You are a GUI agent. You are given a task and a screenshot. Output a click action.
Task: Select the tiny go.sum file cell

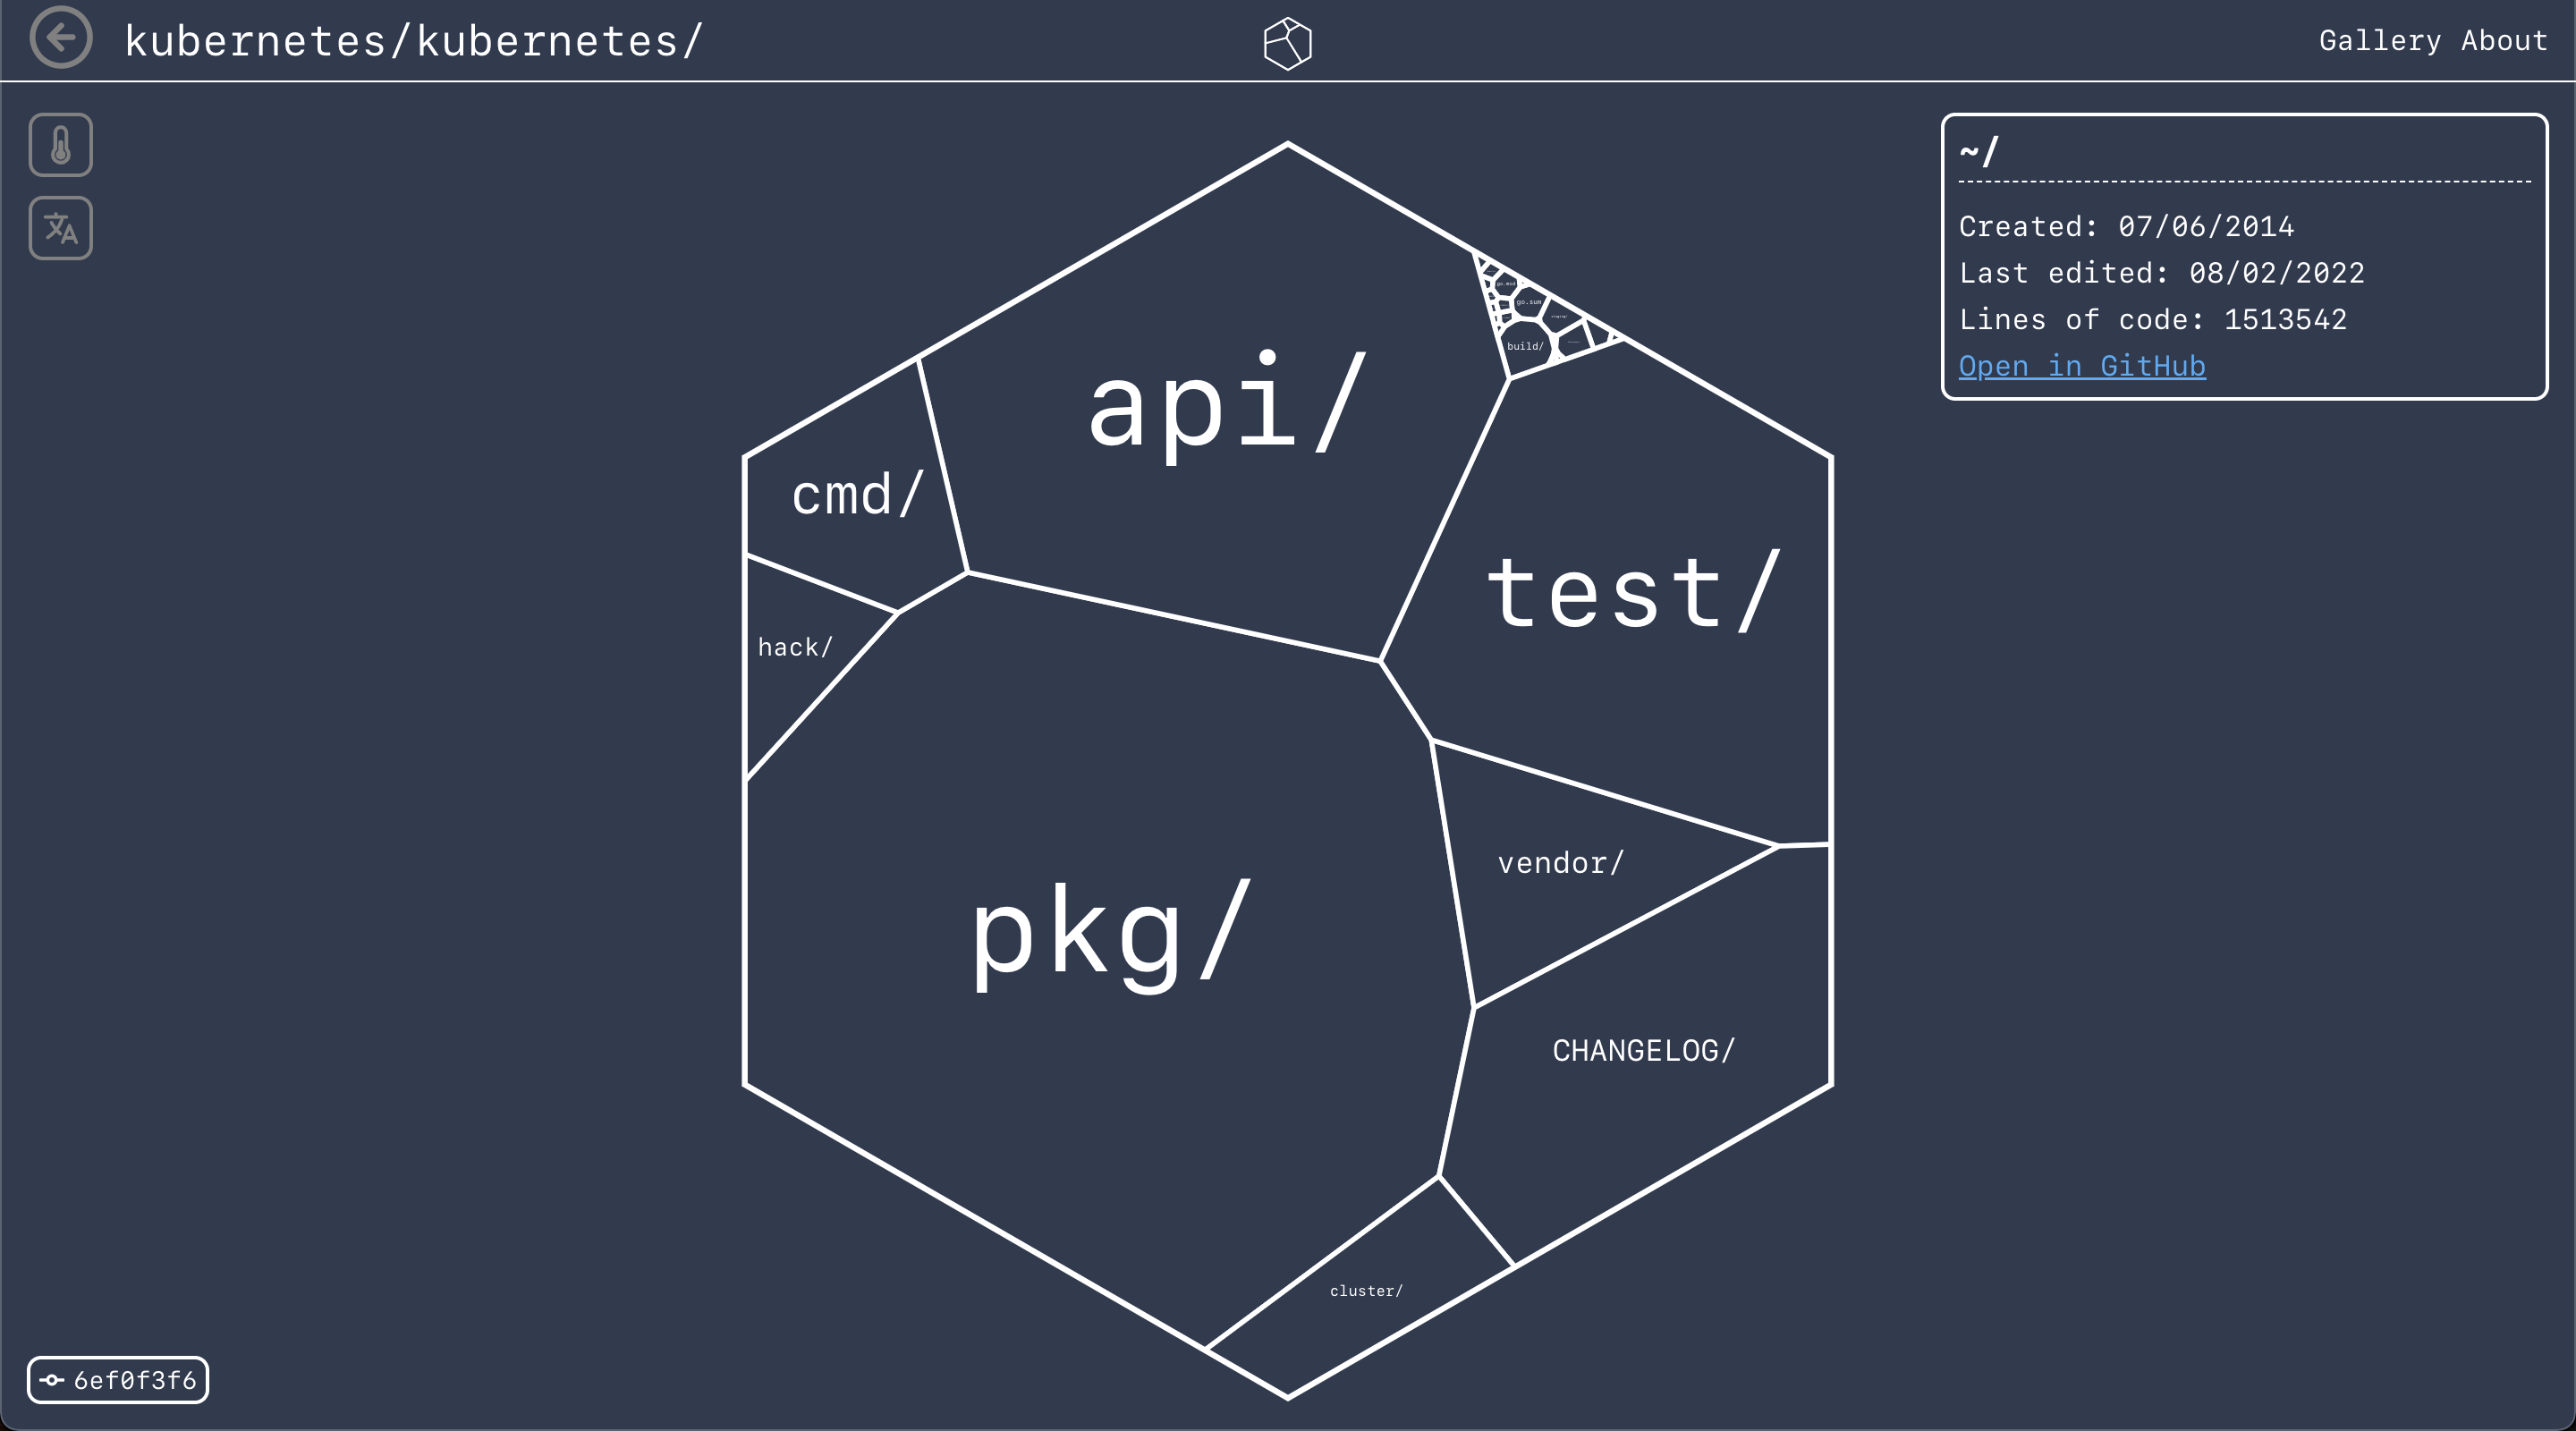pos(1528,301)
